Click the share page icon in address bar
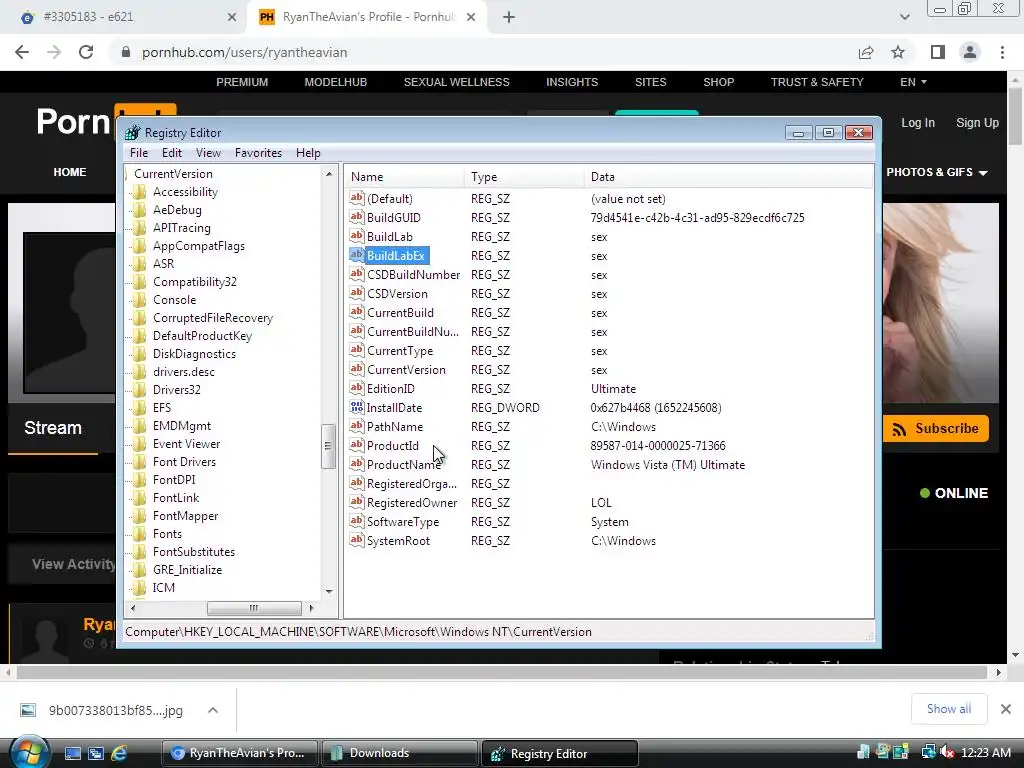The width and height of the screenshot is (1024, 768). [866, 52]
